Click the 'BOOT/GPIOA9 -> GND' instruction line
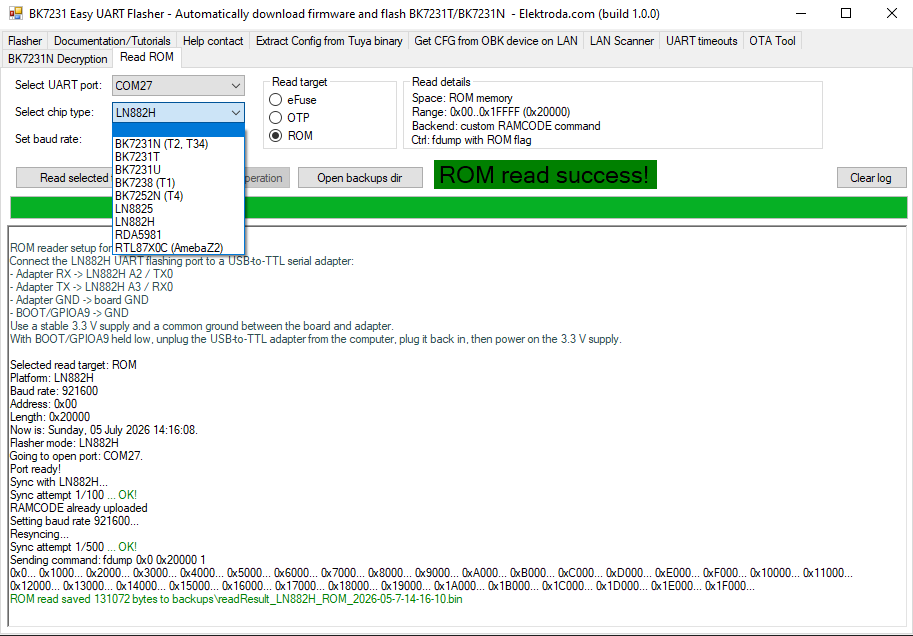 (x=69, y=313)
